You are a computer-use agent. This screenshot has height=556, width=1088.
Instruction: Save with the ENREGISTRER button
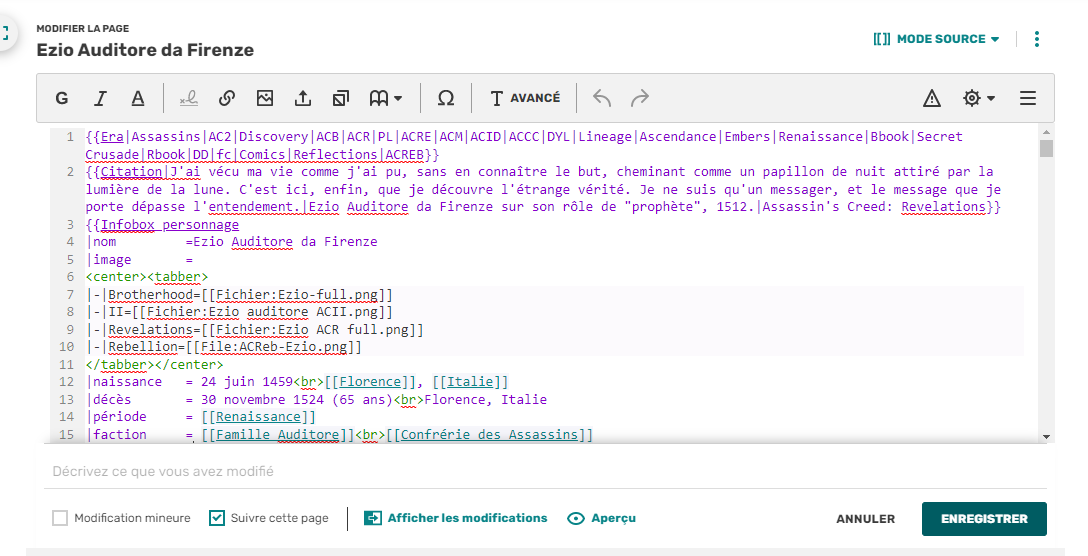tap(984, 519)
